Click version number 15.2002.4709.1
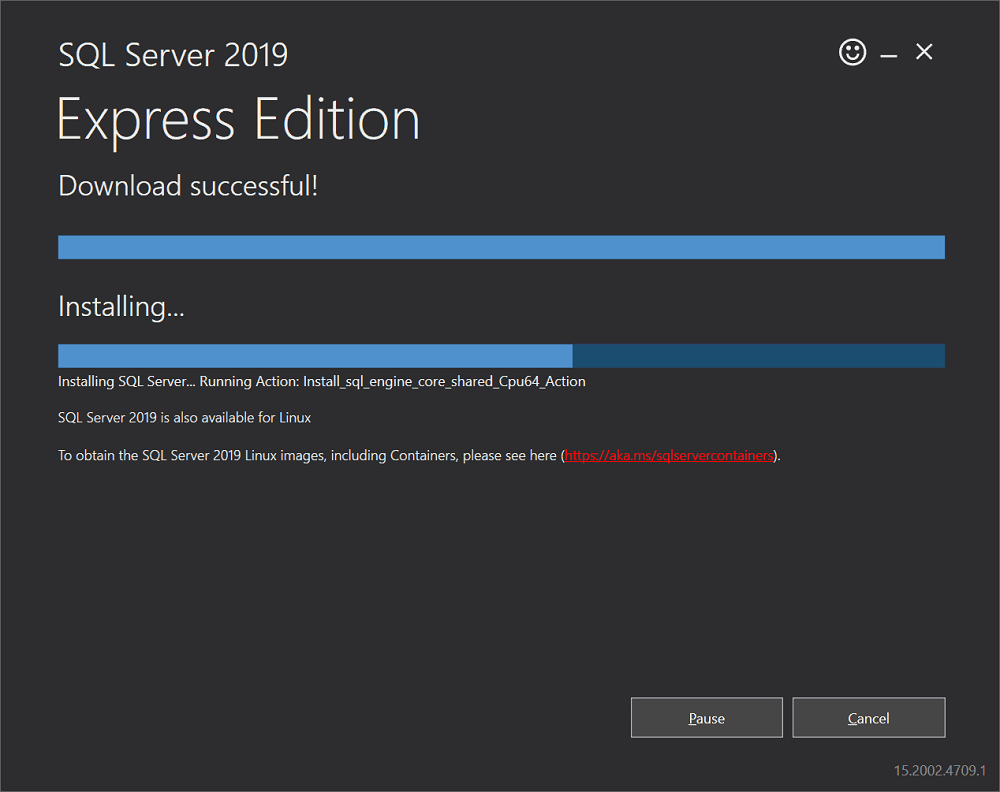Image resolution: width=1000 pixels, height=792 pixels. coord(940,771)
